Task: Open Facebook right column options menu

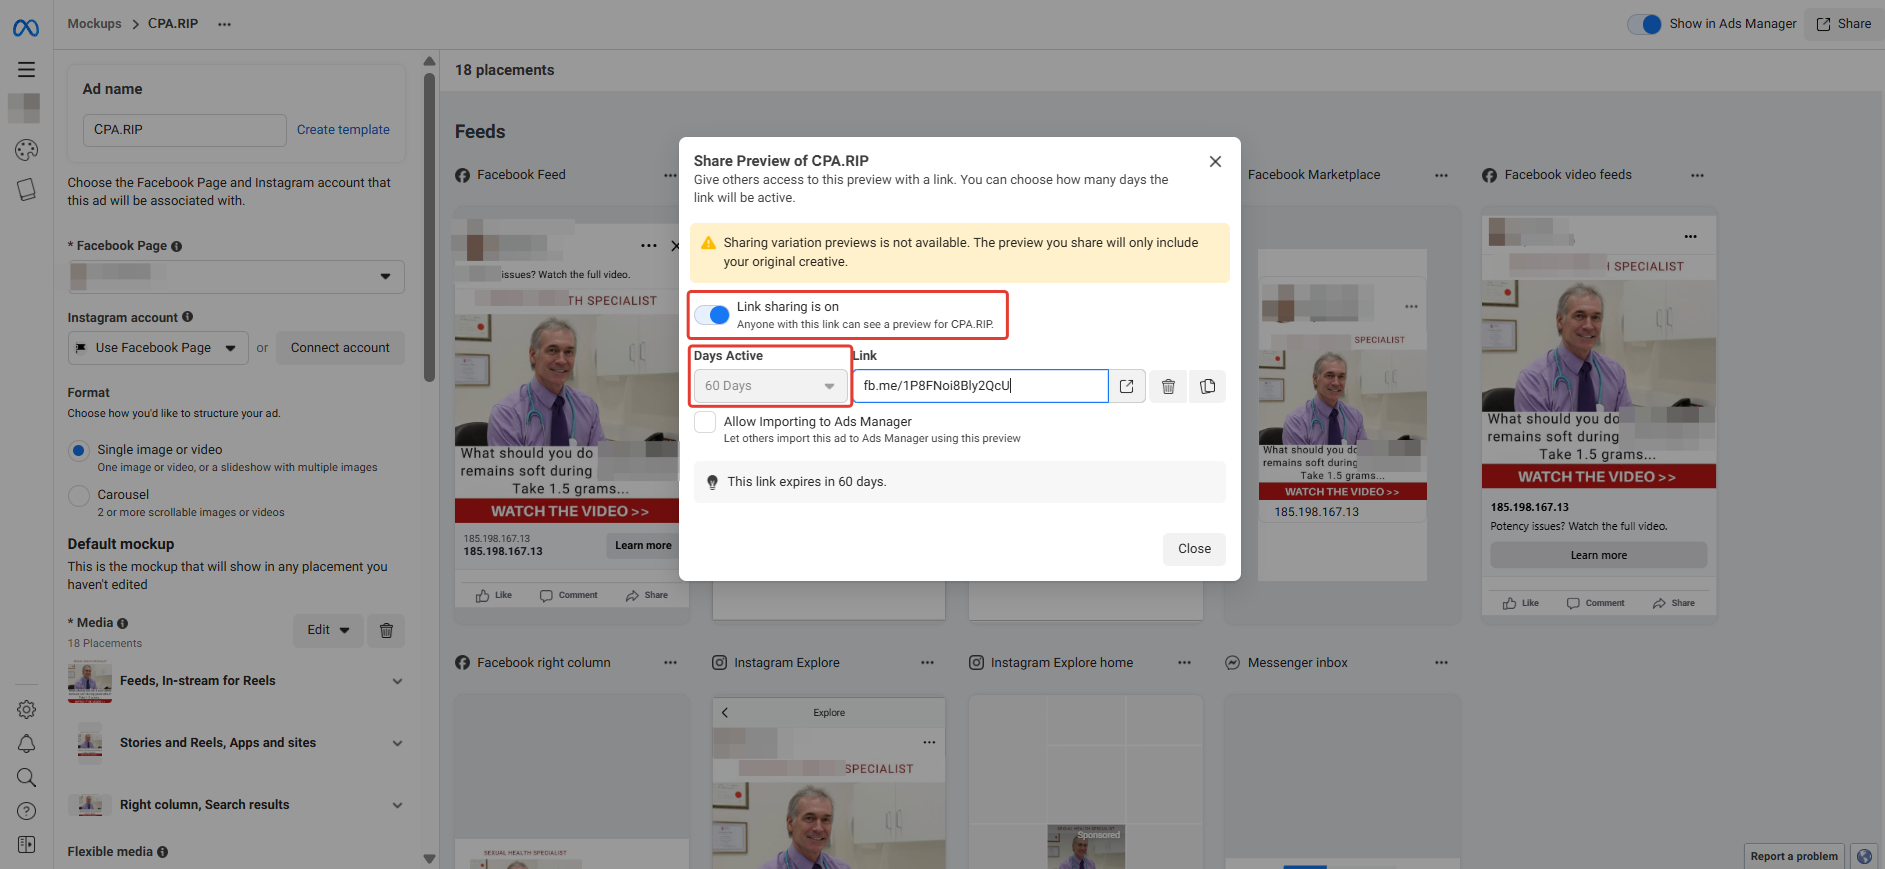Action: 670,663
